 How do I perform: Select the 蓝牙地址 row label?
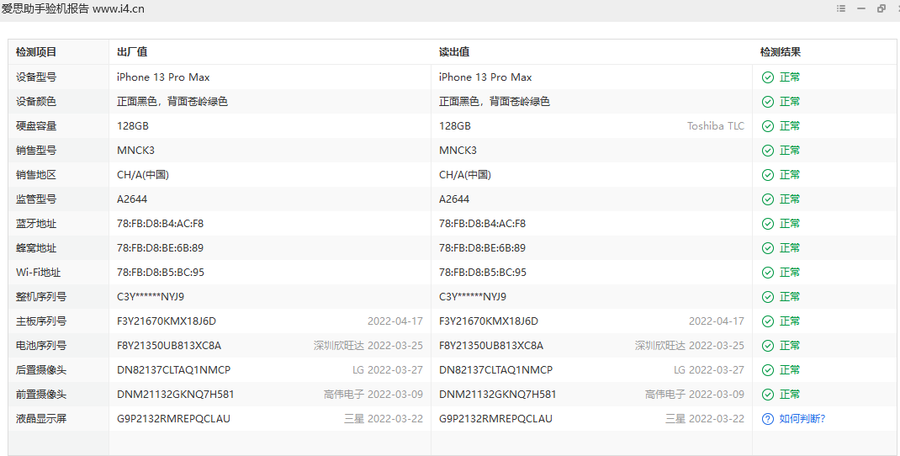point(36,224)
